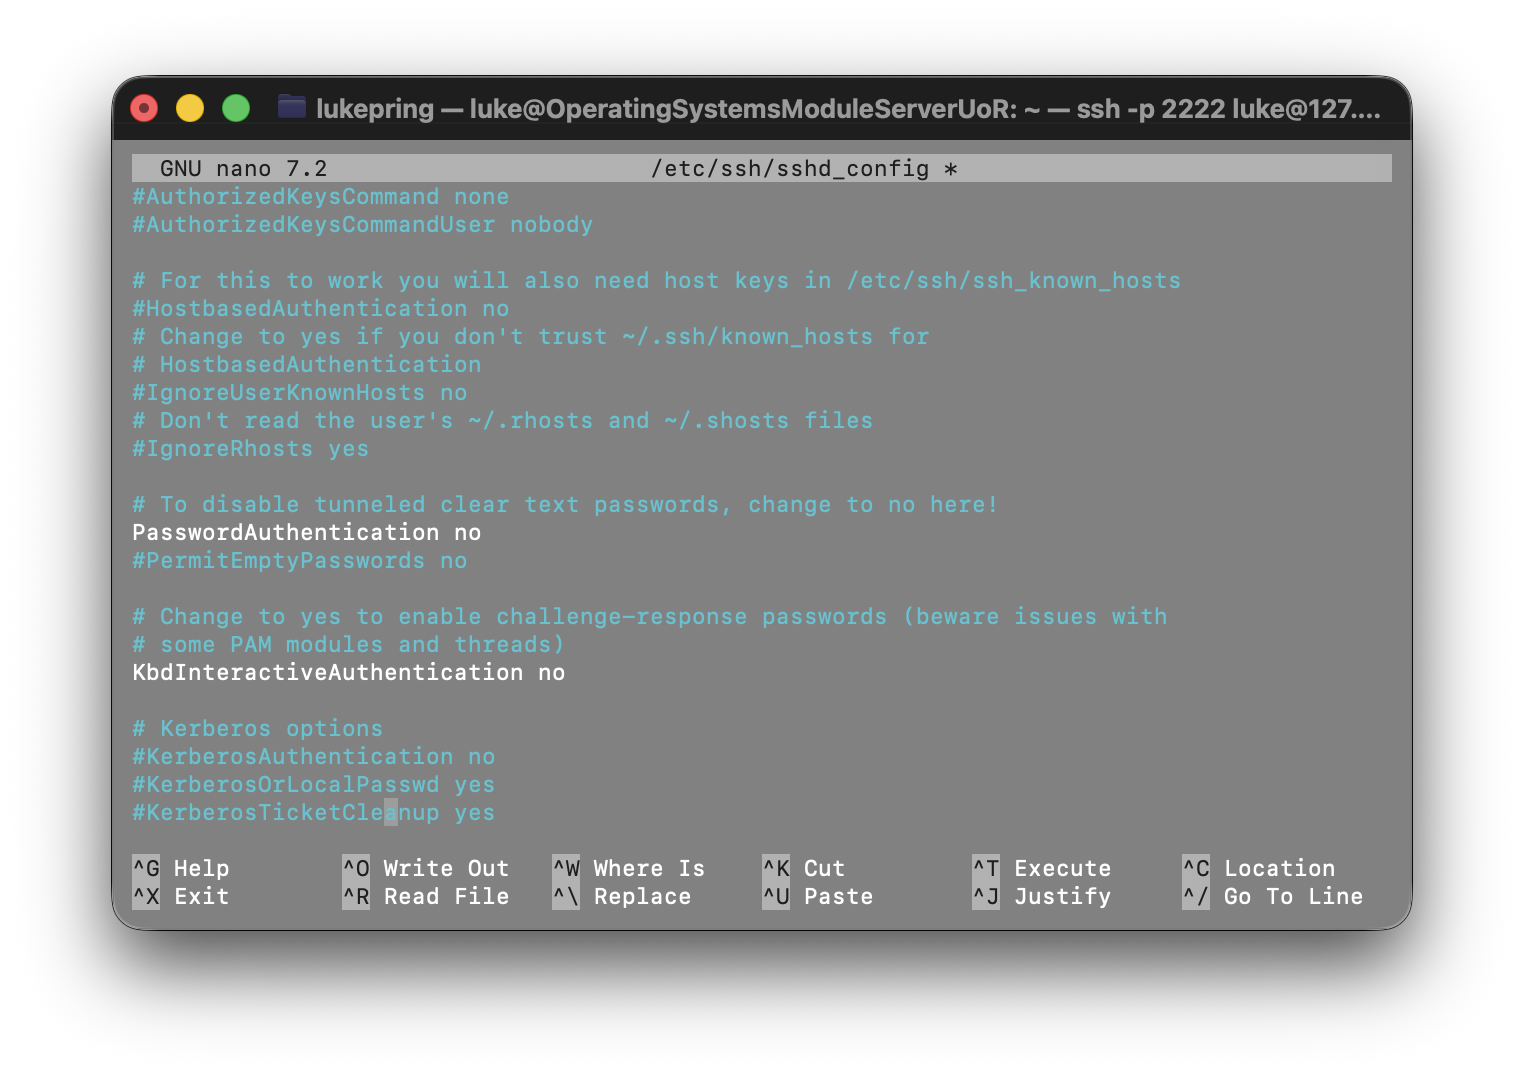Click the ^K Cut shortcut
Image resolution: width=1524 pixels, height=1078 pixels.
click(804, 868)
